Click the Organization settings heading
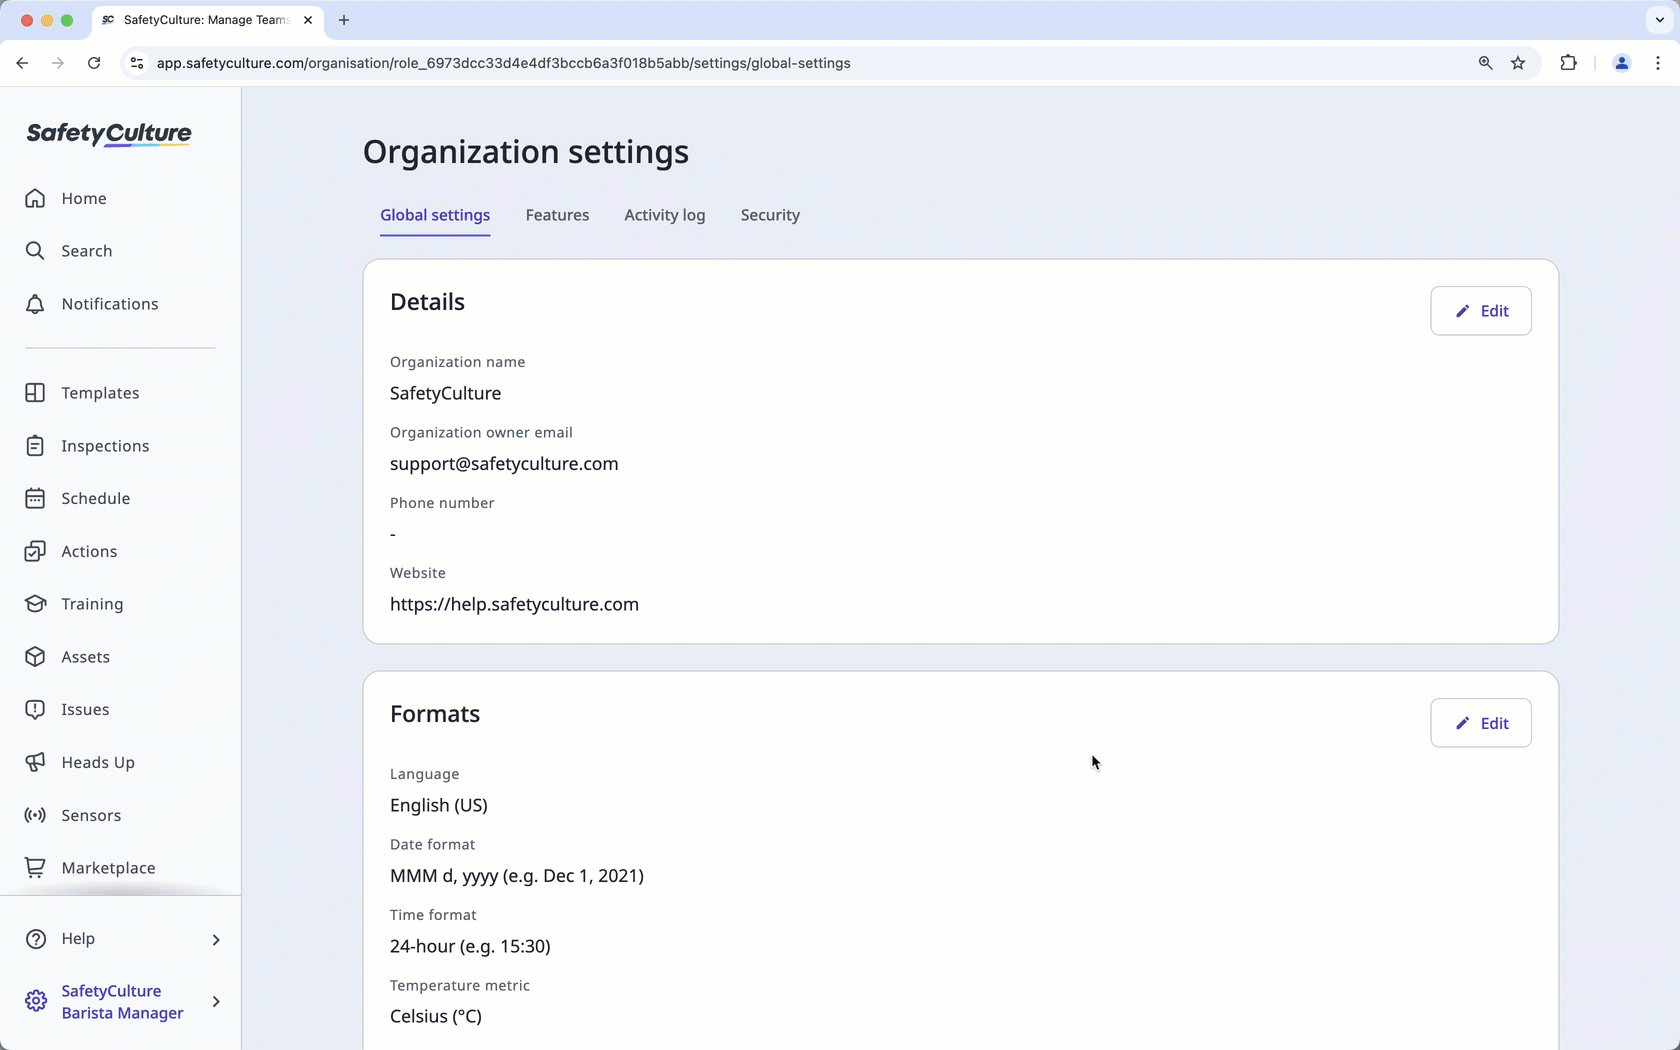The image size is (1680, 1050). click(x=526, y=152)
